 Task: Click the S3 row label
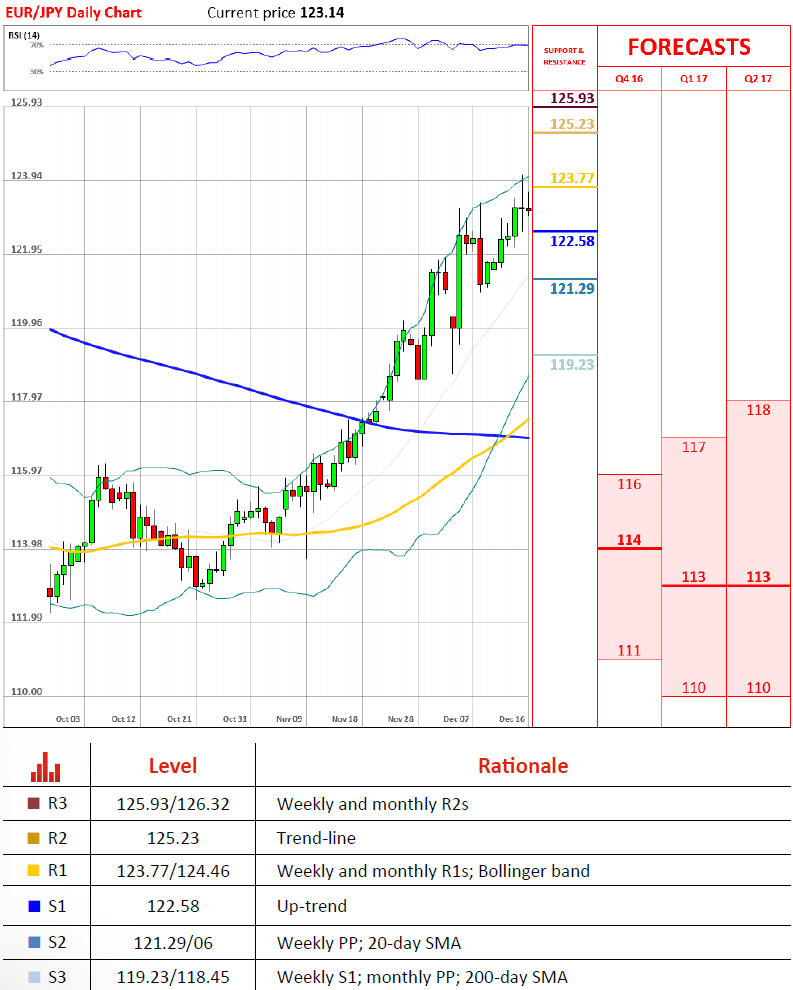tap(57, 977)
